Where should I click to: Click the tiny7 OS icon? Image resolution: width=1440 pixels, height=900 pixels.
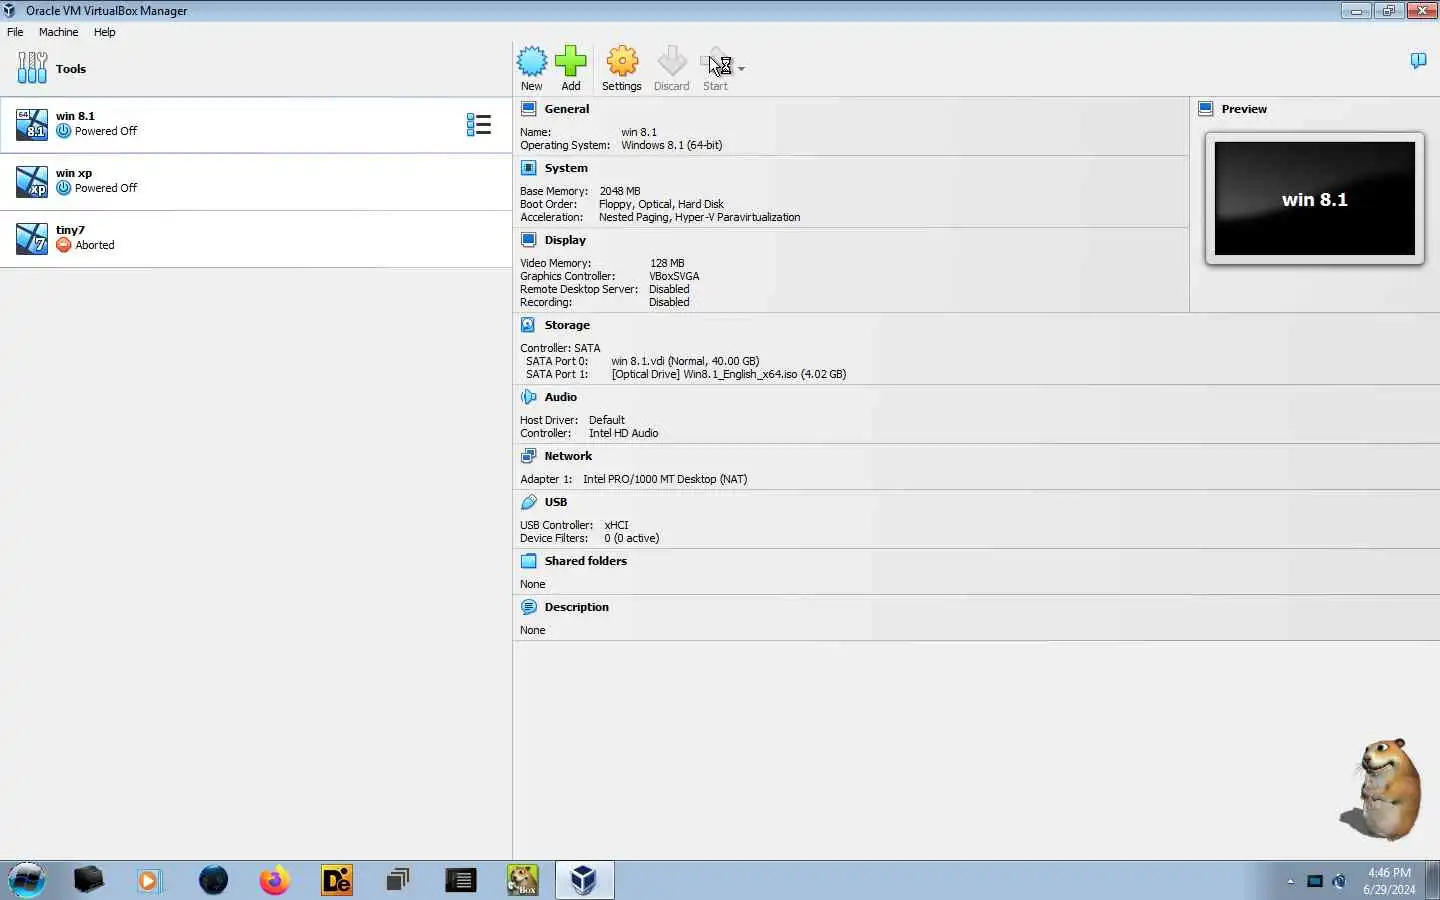[x=32, y=239]
